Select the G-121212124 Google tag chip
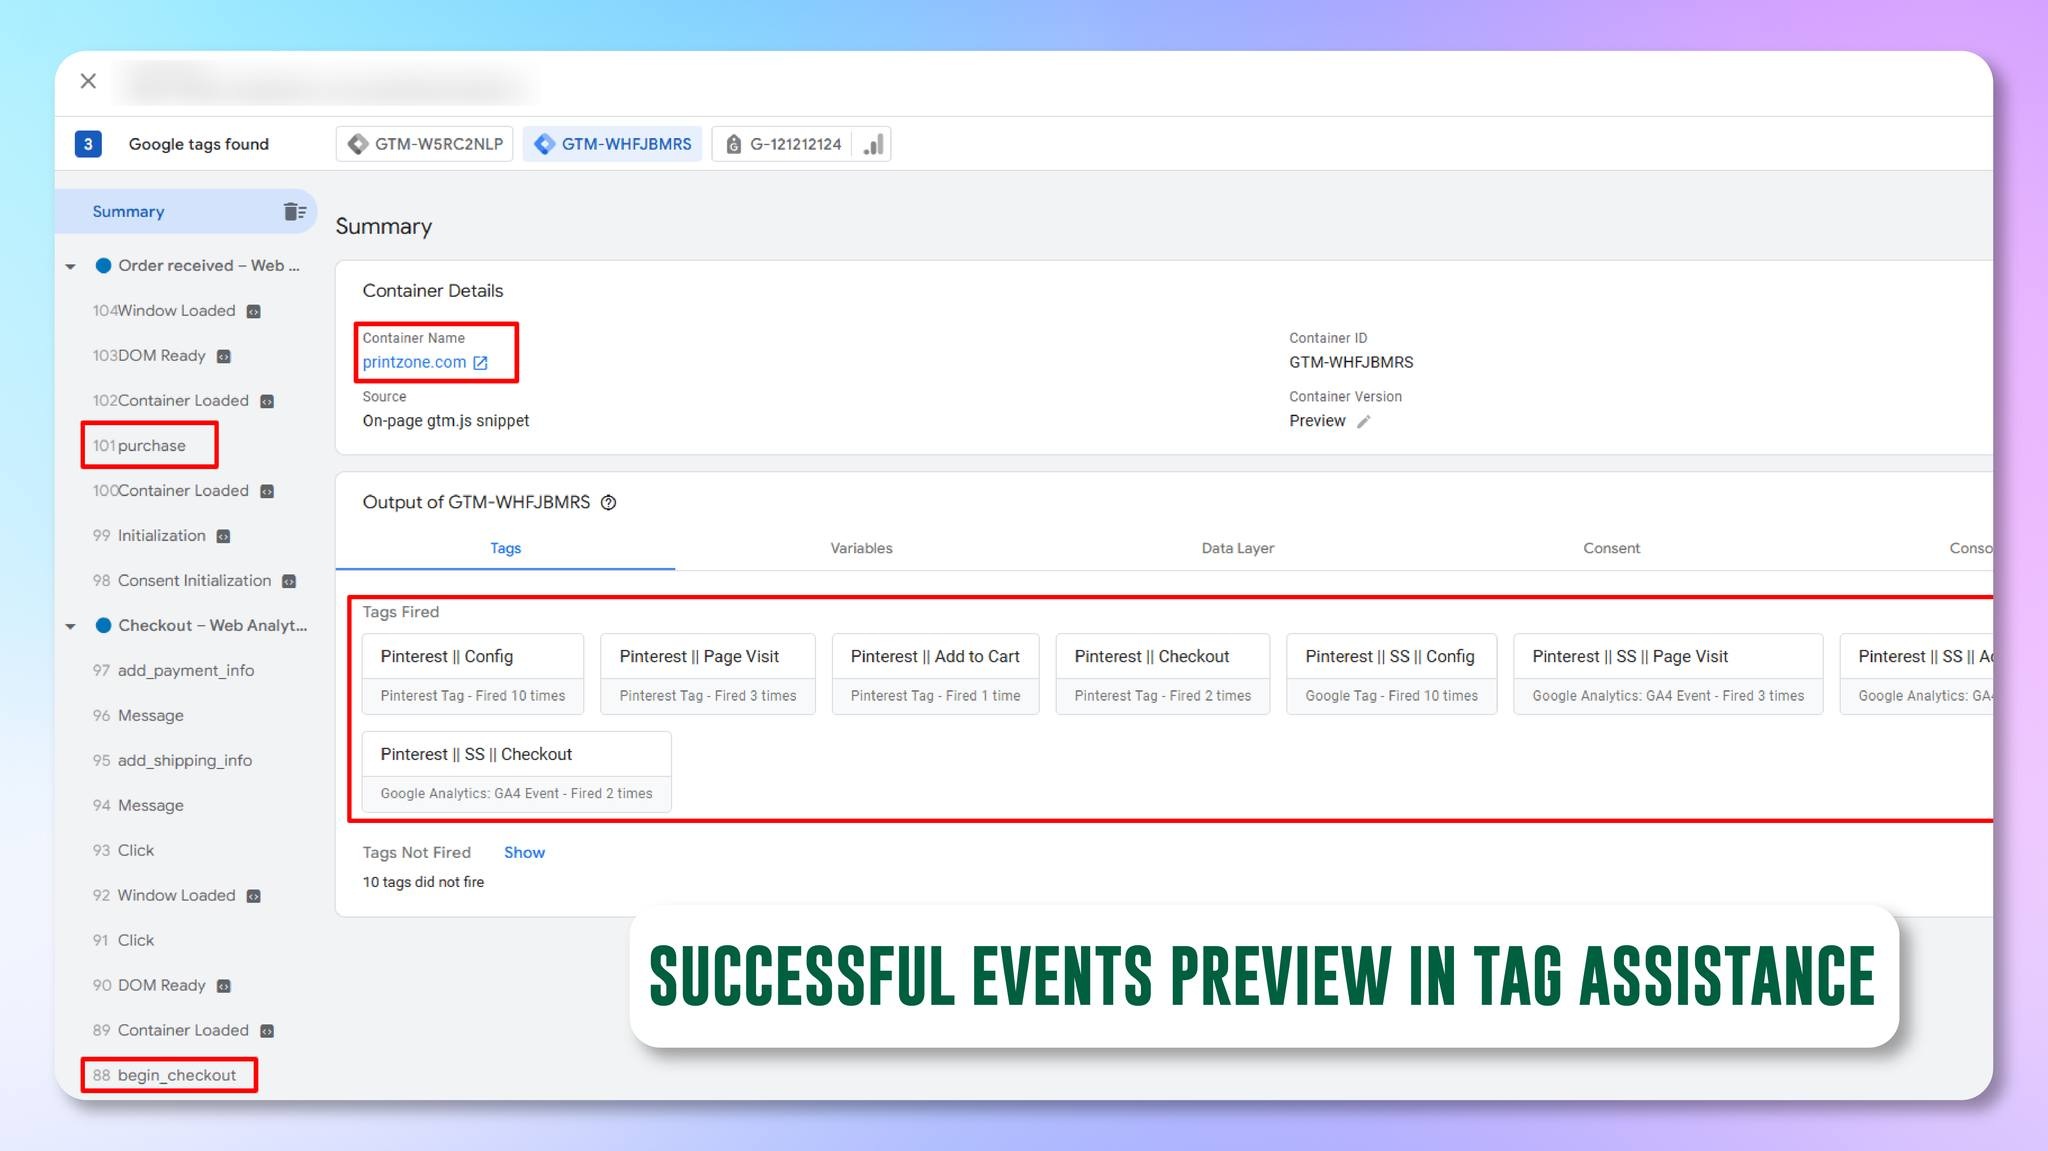Viewport: 2048px width, 1151px height. tap(783, 144)
